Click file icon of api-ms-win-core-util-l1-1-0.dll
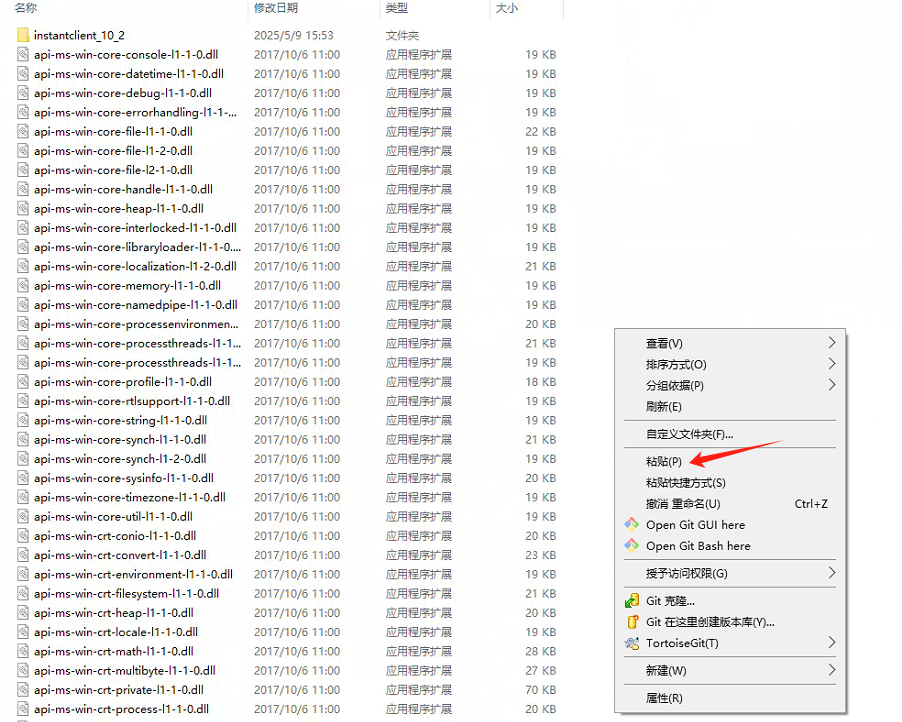This screenshot has height=722, width=902. coord(23,517)
